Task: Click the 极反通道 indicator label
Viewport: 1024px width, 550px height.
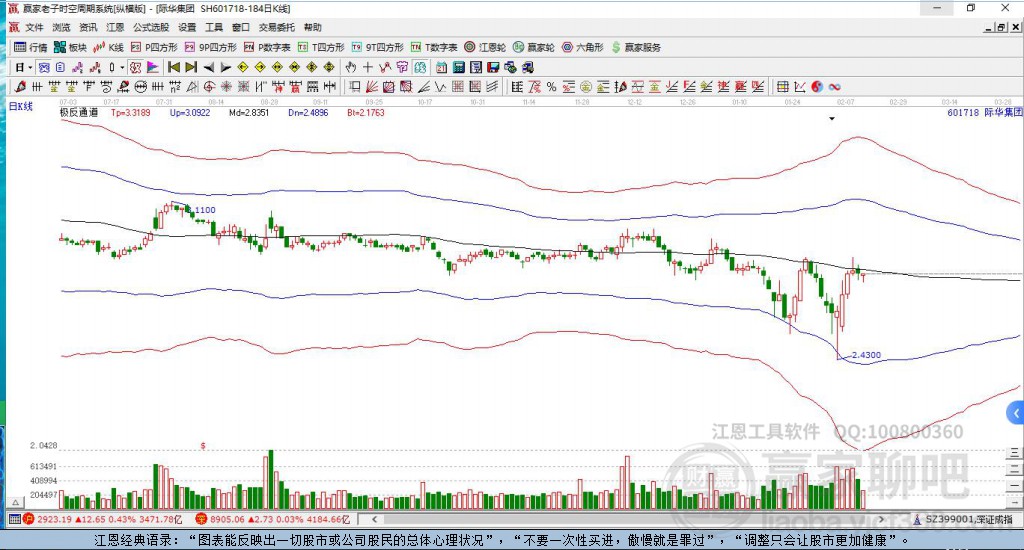Action: coord(79,113)
